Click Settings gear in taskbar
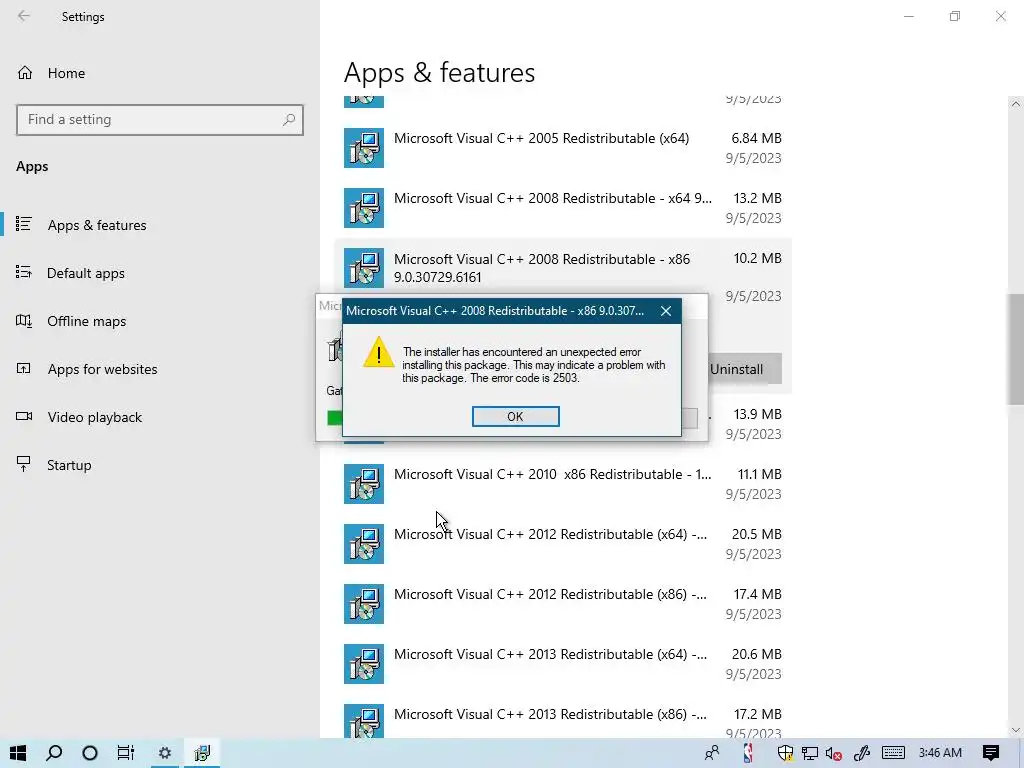The image size is (1024, 768). click(x=165, y=753)
